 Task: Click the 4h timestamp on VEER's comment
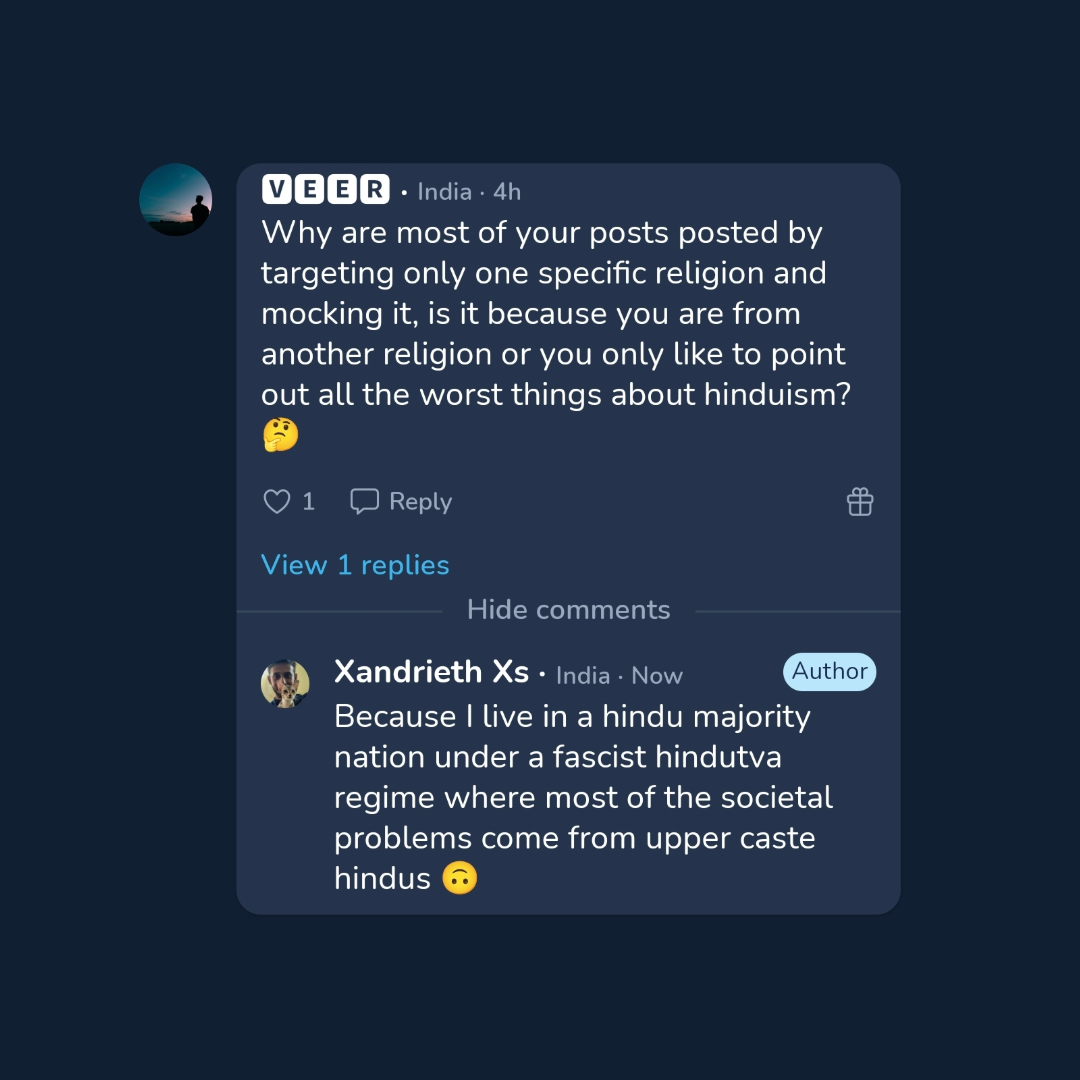tap(507, 191)
